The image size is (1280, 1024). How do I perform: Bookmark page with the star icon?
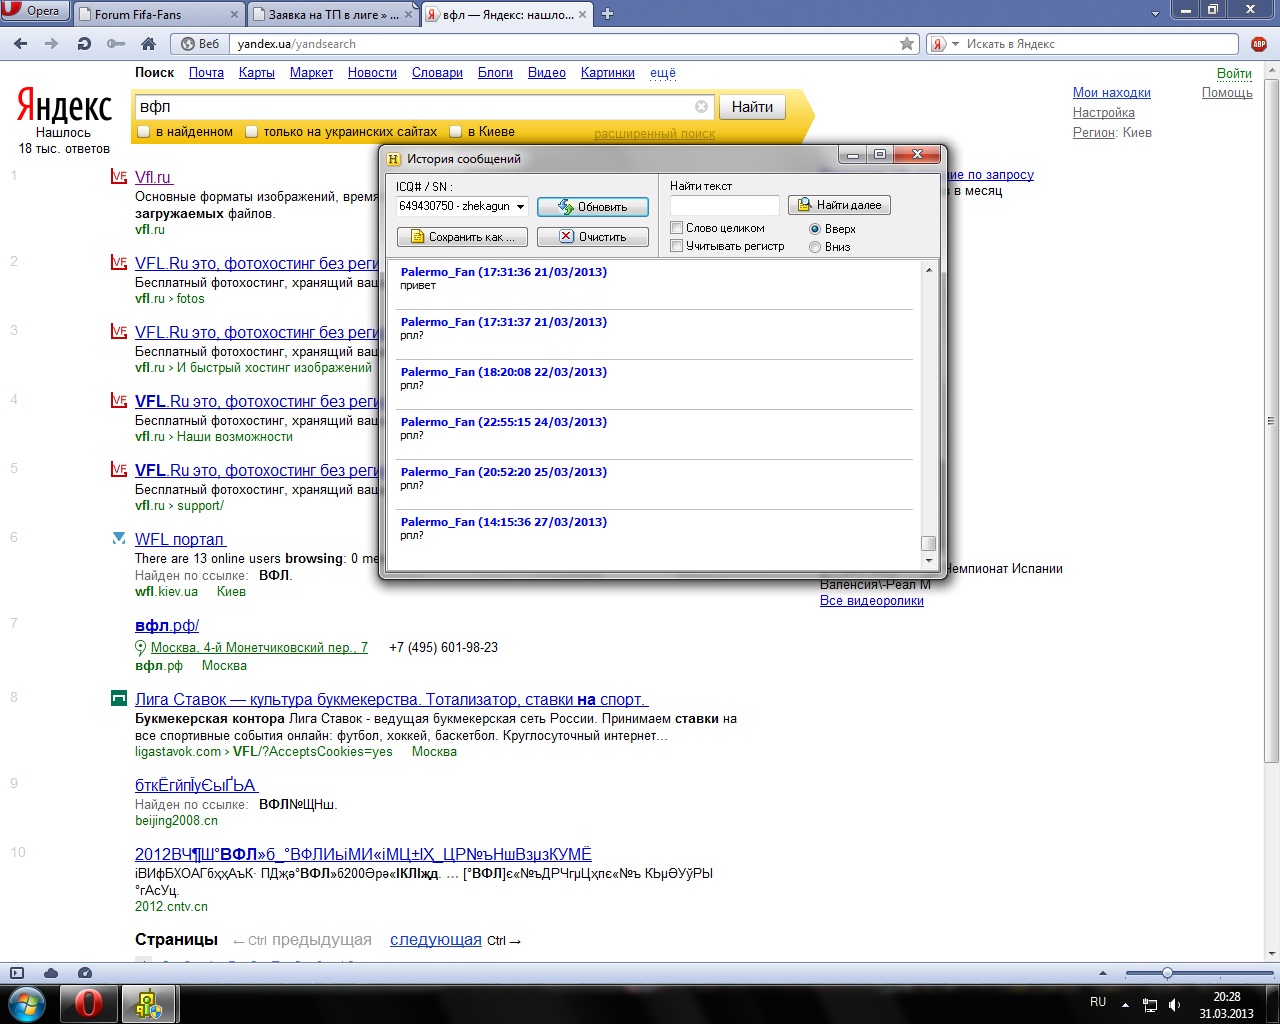(907, 44)
